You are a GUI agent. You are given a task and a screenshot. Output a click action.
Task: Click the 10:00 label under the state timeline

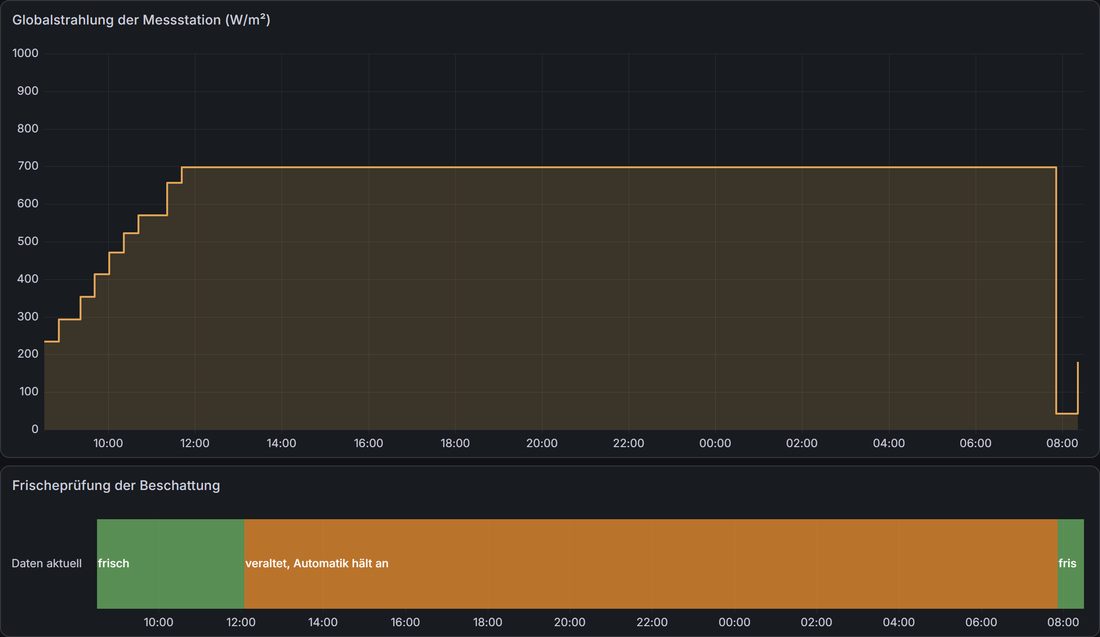pos(159,622)
